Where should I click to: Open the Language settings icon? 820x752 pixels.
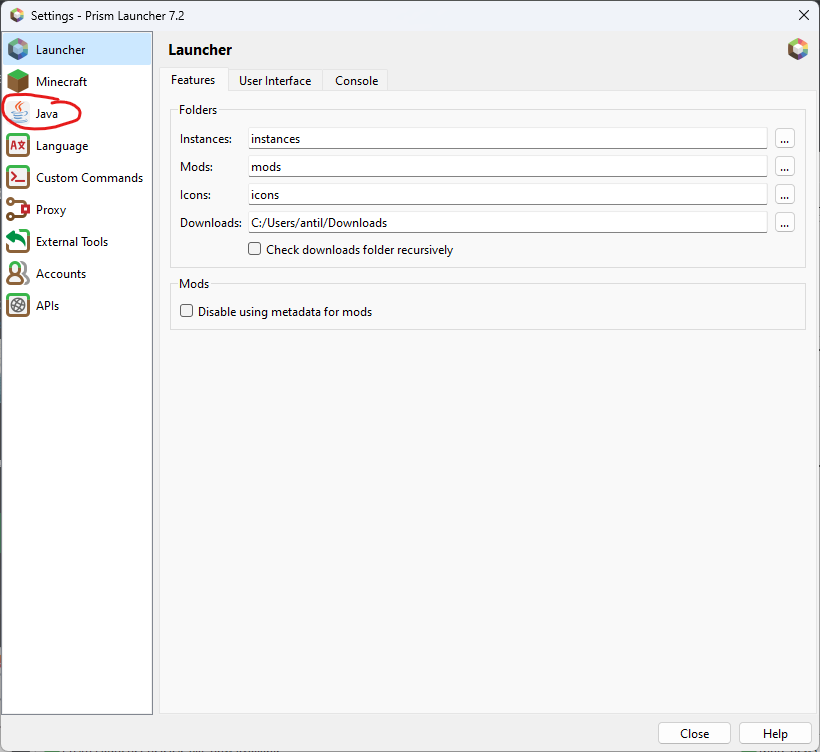[x=18, y=145]
